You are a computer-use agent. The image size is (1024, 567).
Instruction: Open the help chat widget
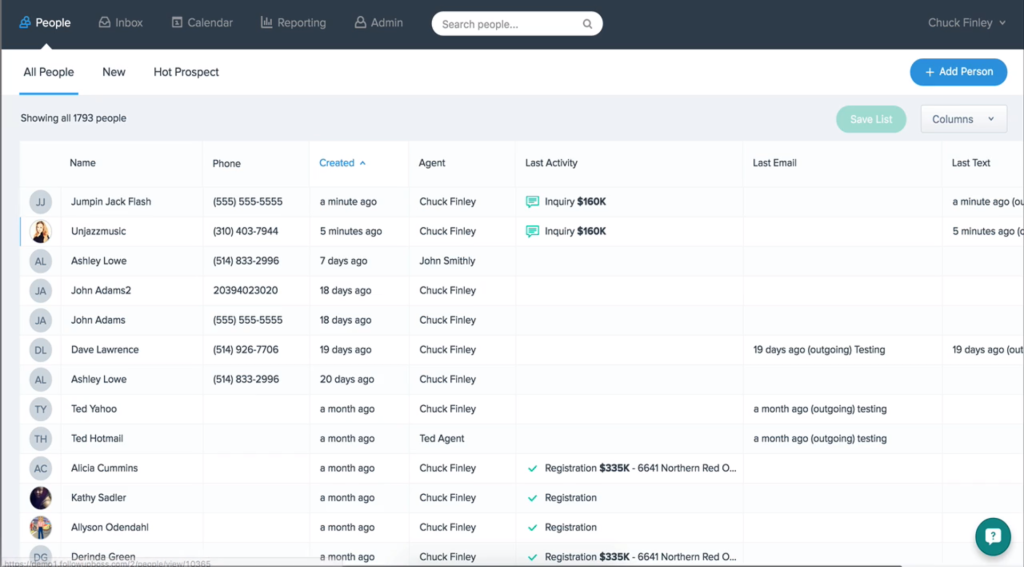click(x=993, y=536)
